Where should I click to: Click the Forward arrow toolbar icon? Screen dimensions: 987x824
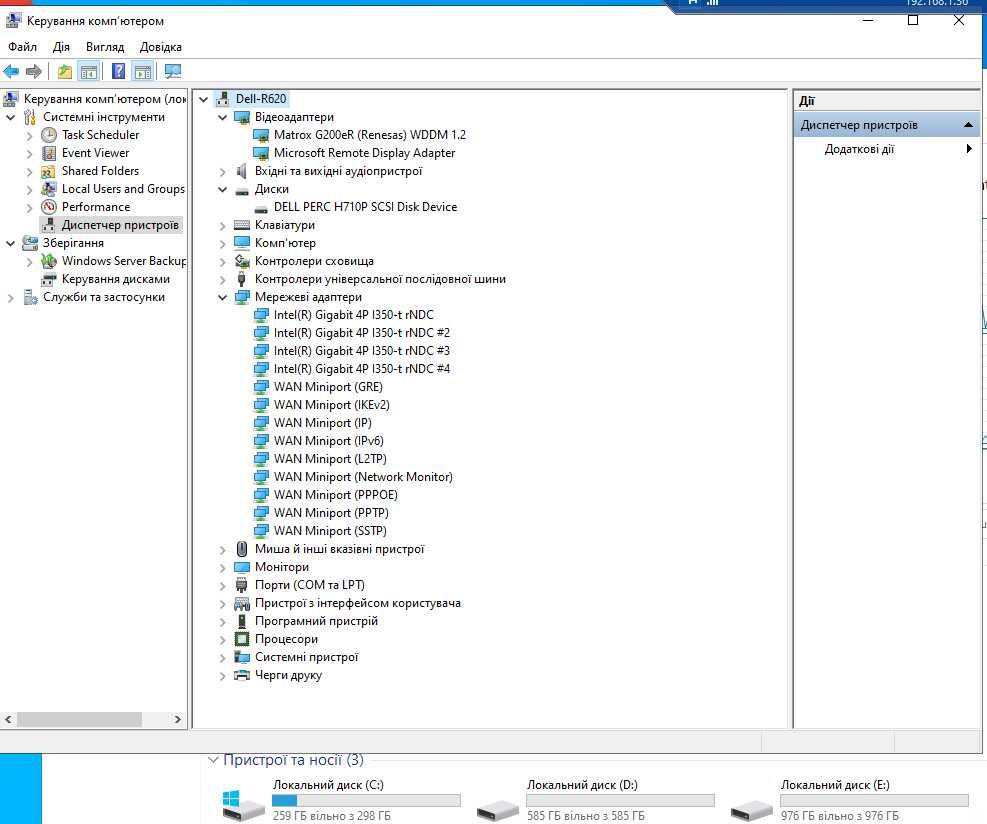coord(34,72)
